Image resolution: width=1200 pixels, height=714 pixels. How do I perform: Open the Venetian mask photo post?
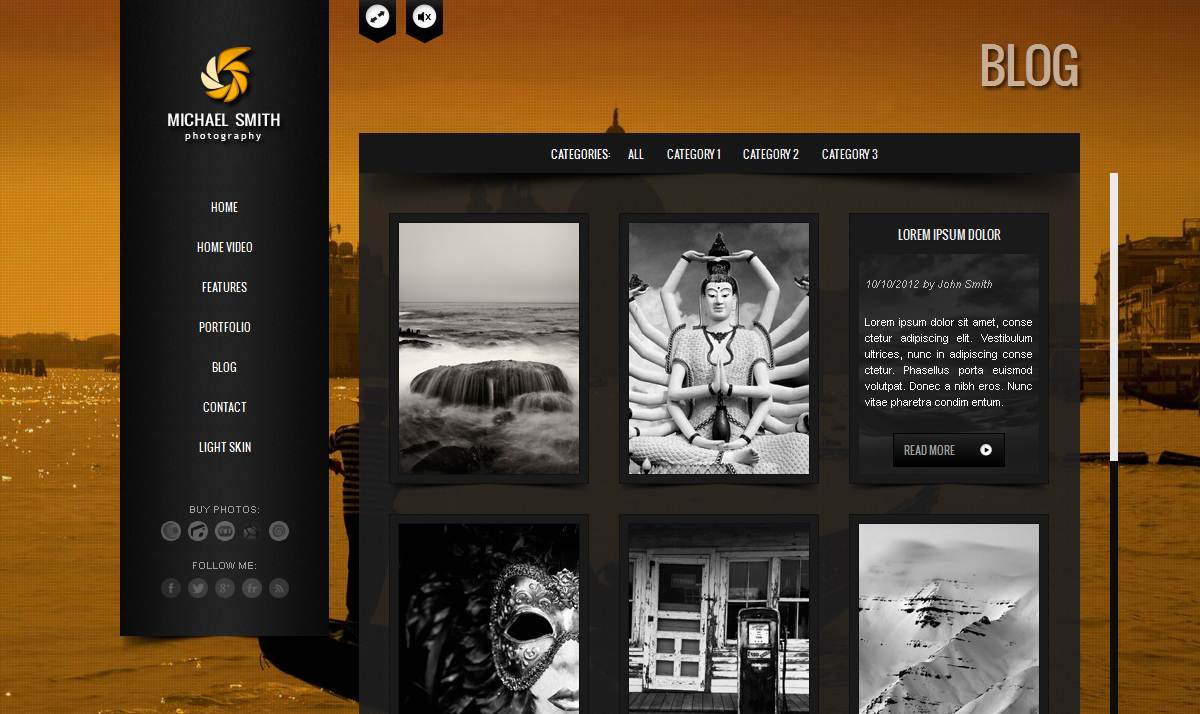point(489,619)
